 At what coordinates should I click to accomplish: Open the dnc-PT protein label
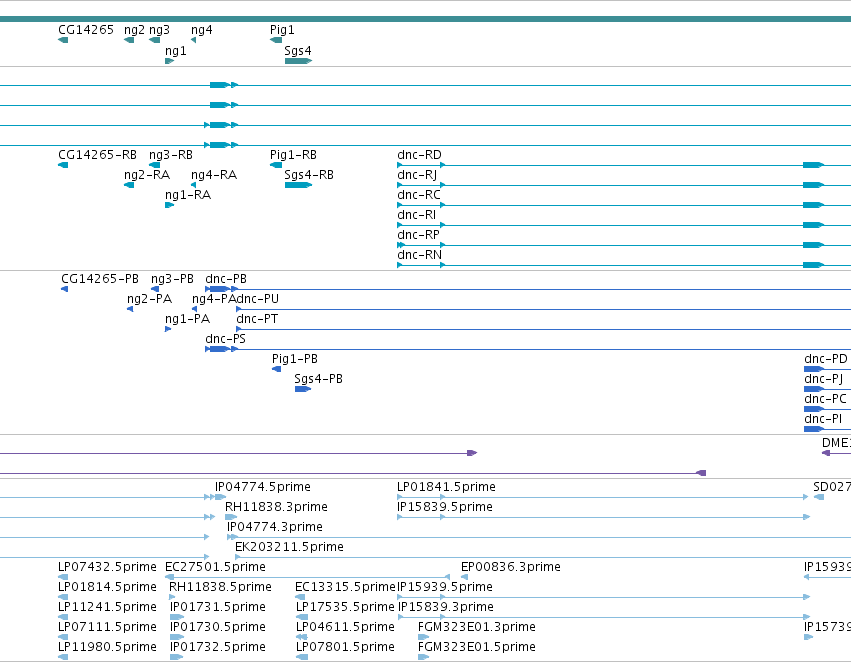point(257,319)
